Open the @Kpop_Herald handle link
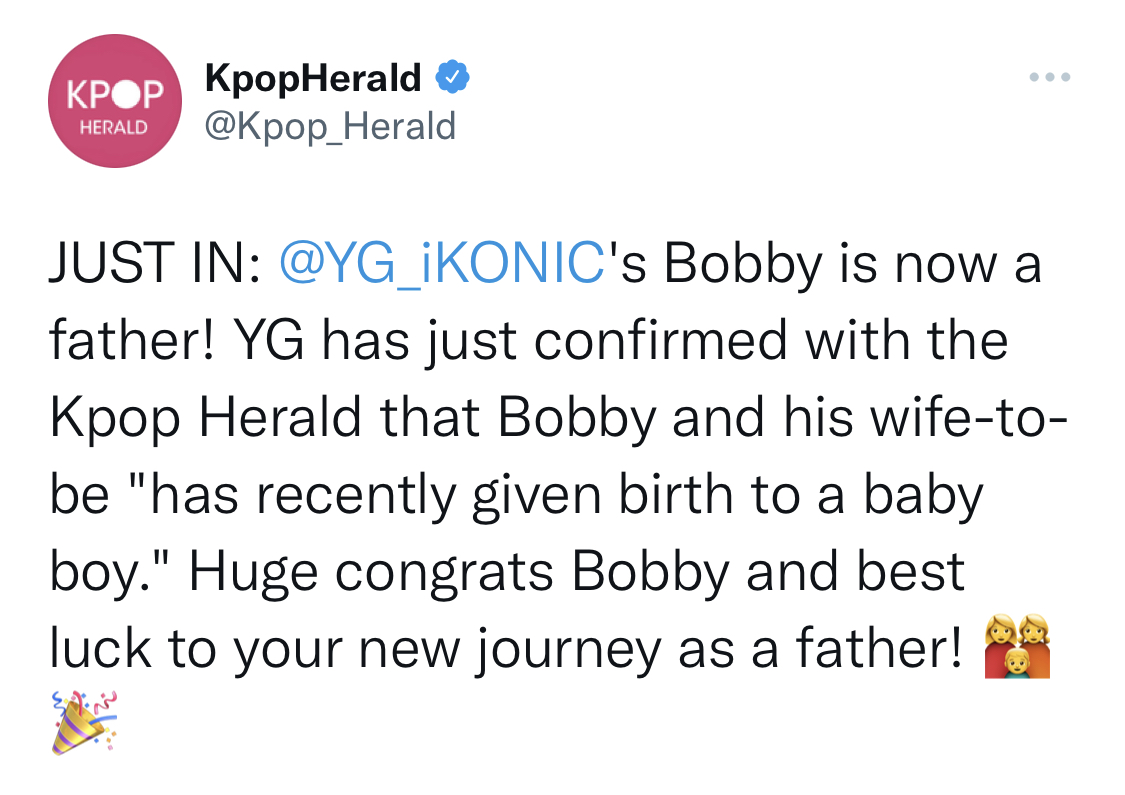Screen dimensions: 1125x795 [x=330, y=126]
